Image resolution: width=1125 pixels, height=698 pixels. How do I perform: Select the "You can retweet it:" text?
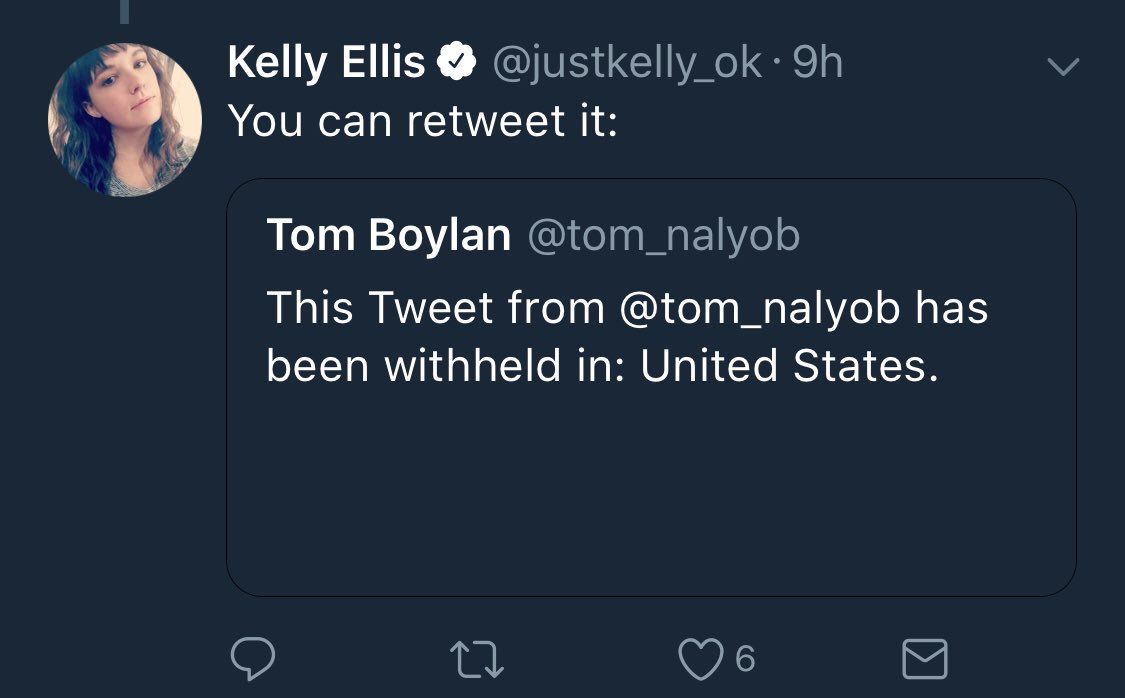(x=423, y=121)
